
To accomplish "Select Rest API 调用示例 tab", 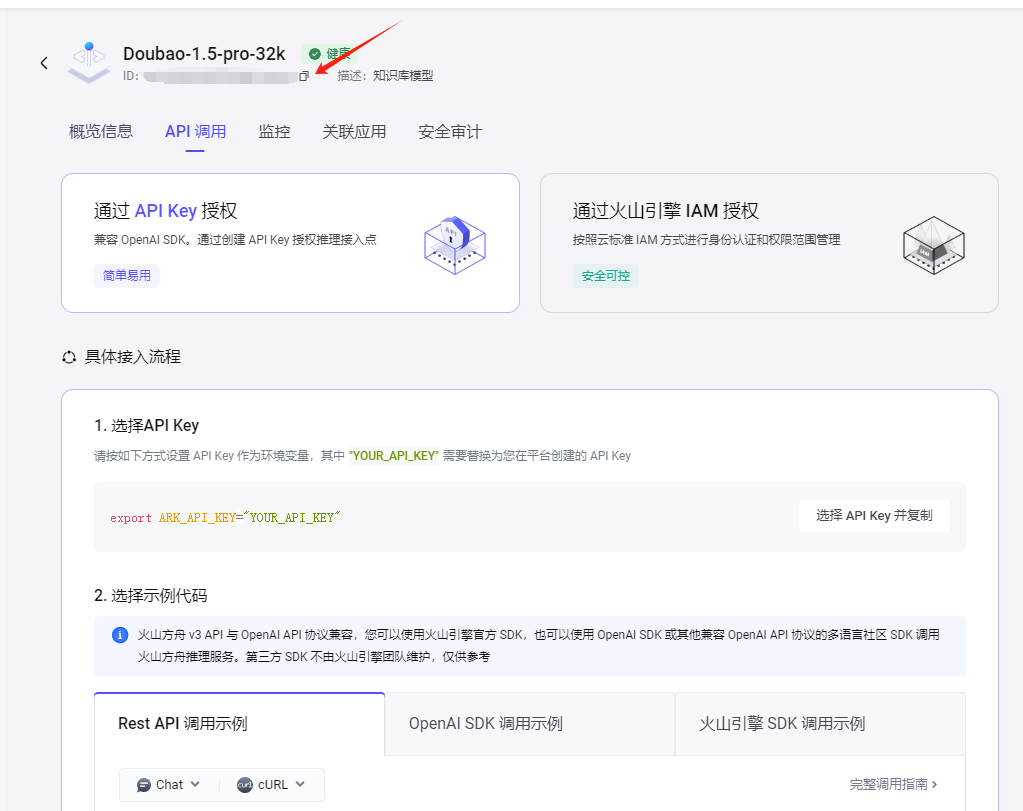I will point(239,724).
